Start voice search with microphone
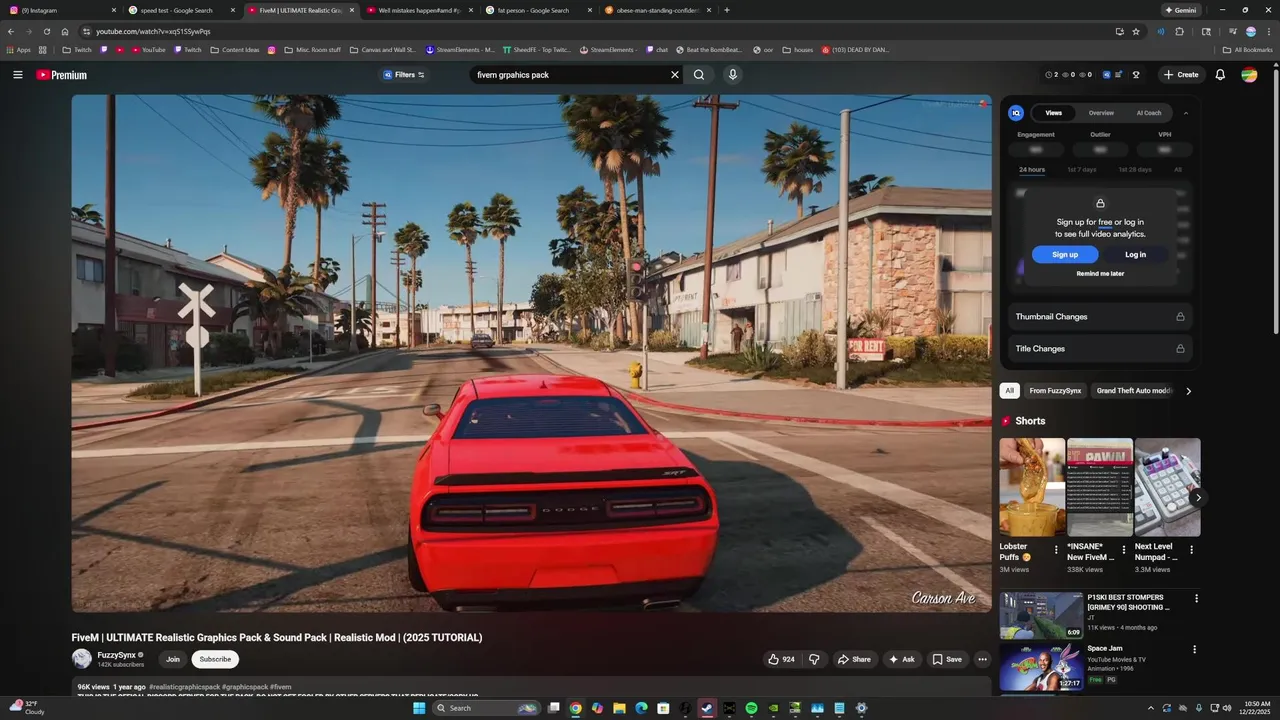Screen dimensions: 1280x720 point(733,75)
